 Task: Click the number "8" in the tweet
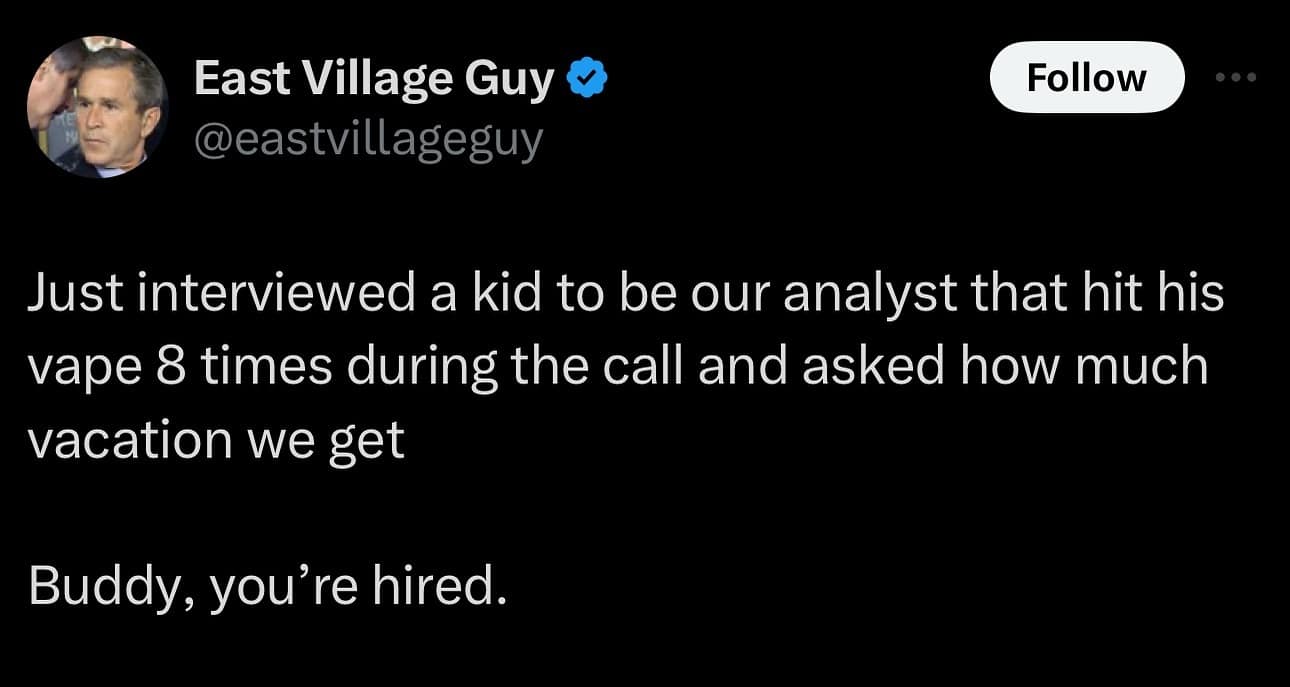167,368
